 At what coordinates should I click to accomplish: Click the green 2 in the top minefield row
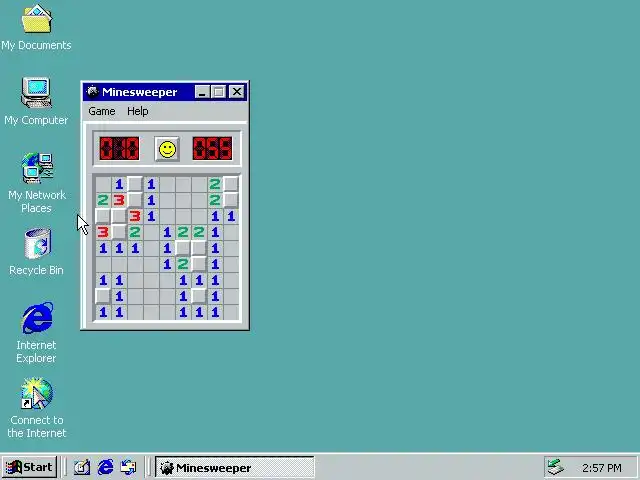coord(215,184)
